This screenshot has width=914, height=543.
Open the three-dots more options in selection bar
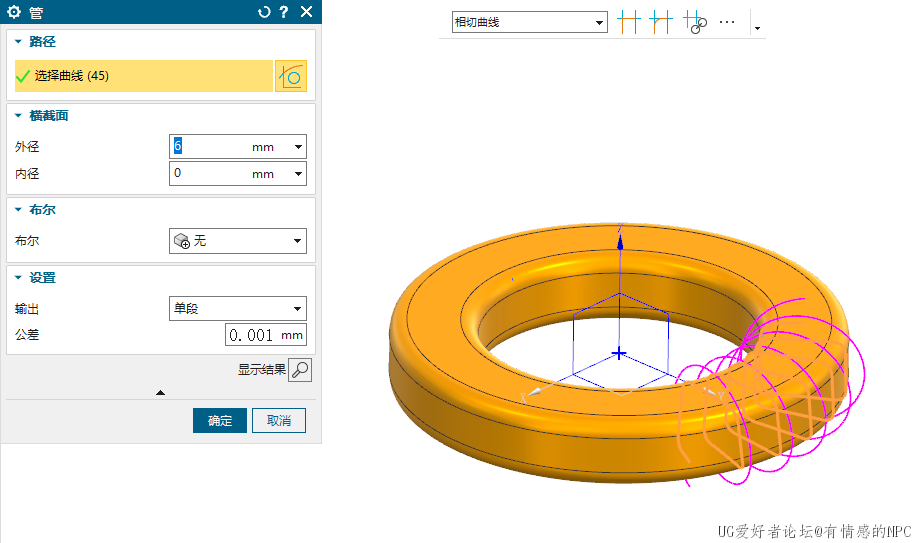(727, 22)
